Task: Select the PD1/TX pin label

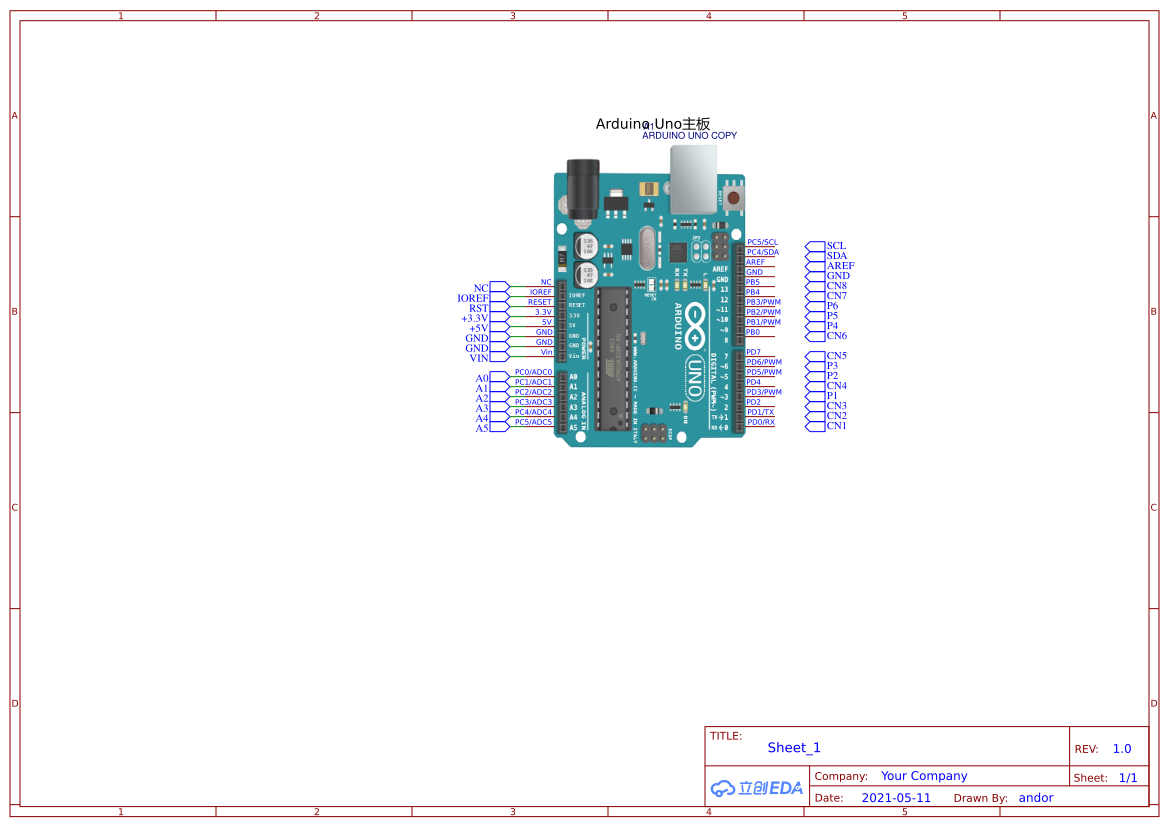Action: click(760, 412)
